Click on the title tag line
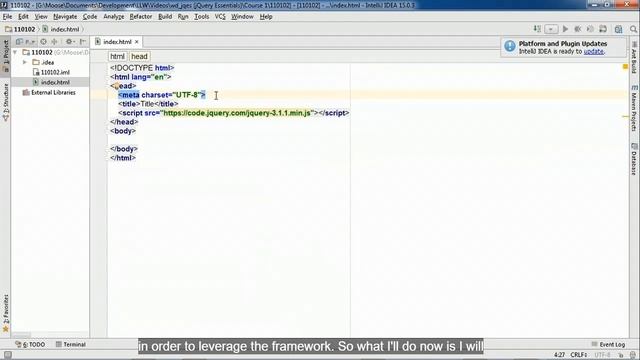Viewport: 640px width, 360px height. pyautogui.click(x=148, y=104)
